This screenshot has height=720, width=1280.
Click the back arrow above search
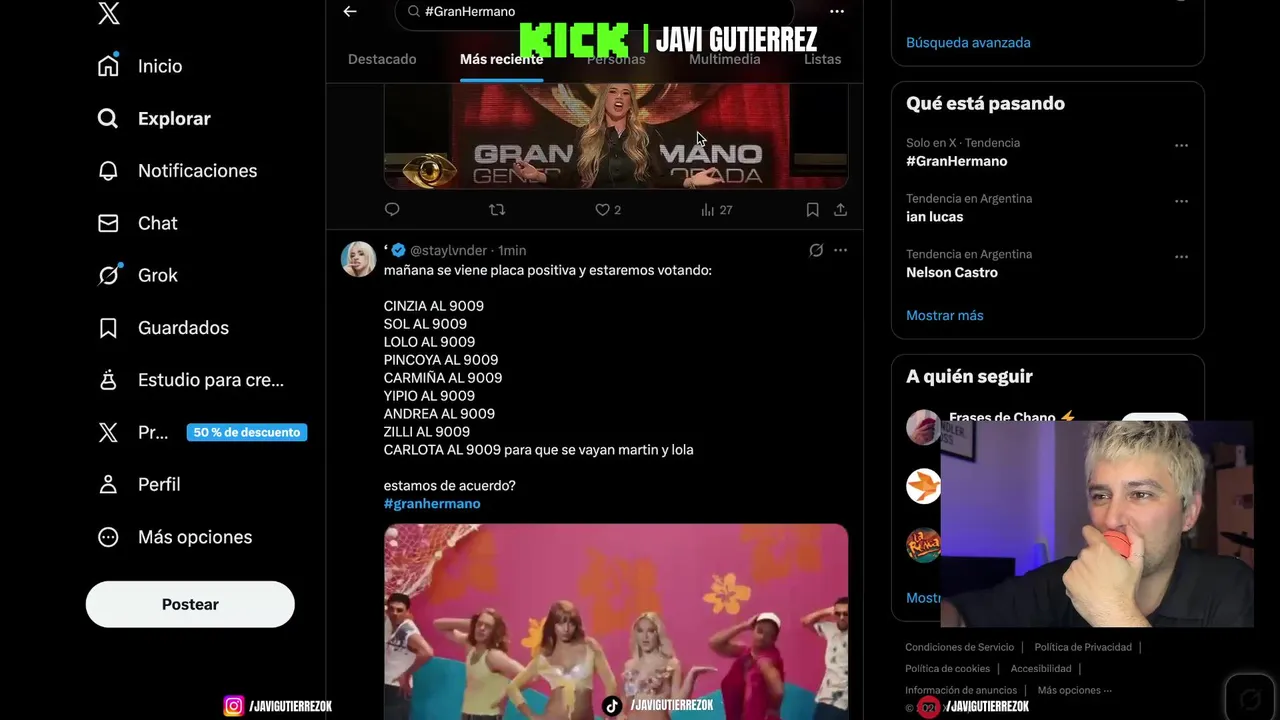(x=350, y=11)
